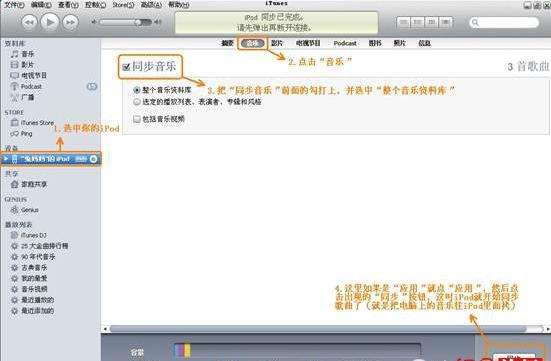Enable 包括音乐视频 checkbox
551x361 pixels.
point(137,119)
